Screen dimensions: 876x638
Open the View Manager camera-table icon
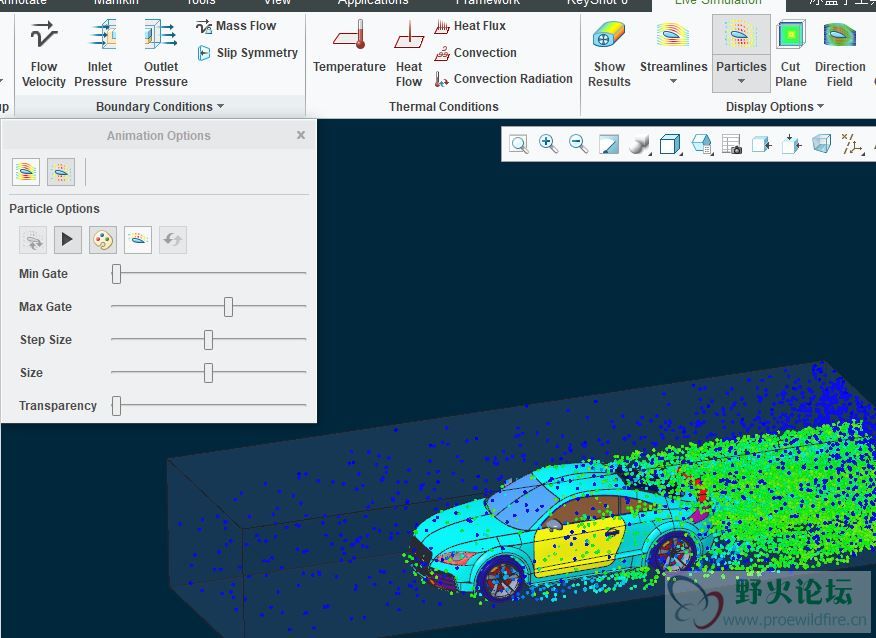point(731,144)
